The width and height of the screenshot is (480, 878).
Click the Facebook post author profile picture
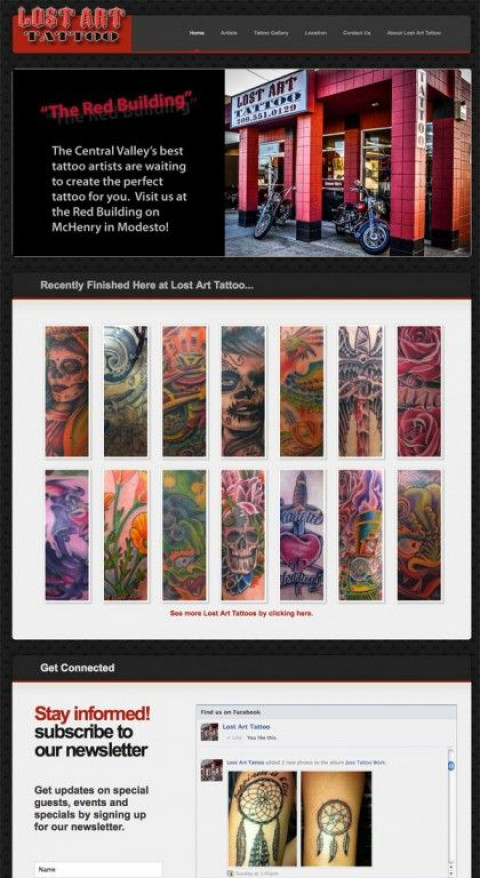pos(209,770)
